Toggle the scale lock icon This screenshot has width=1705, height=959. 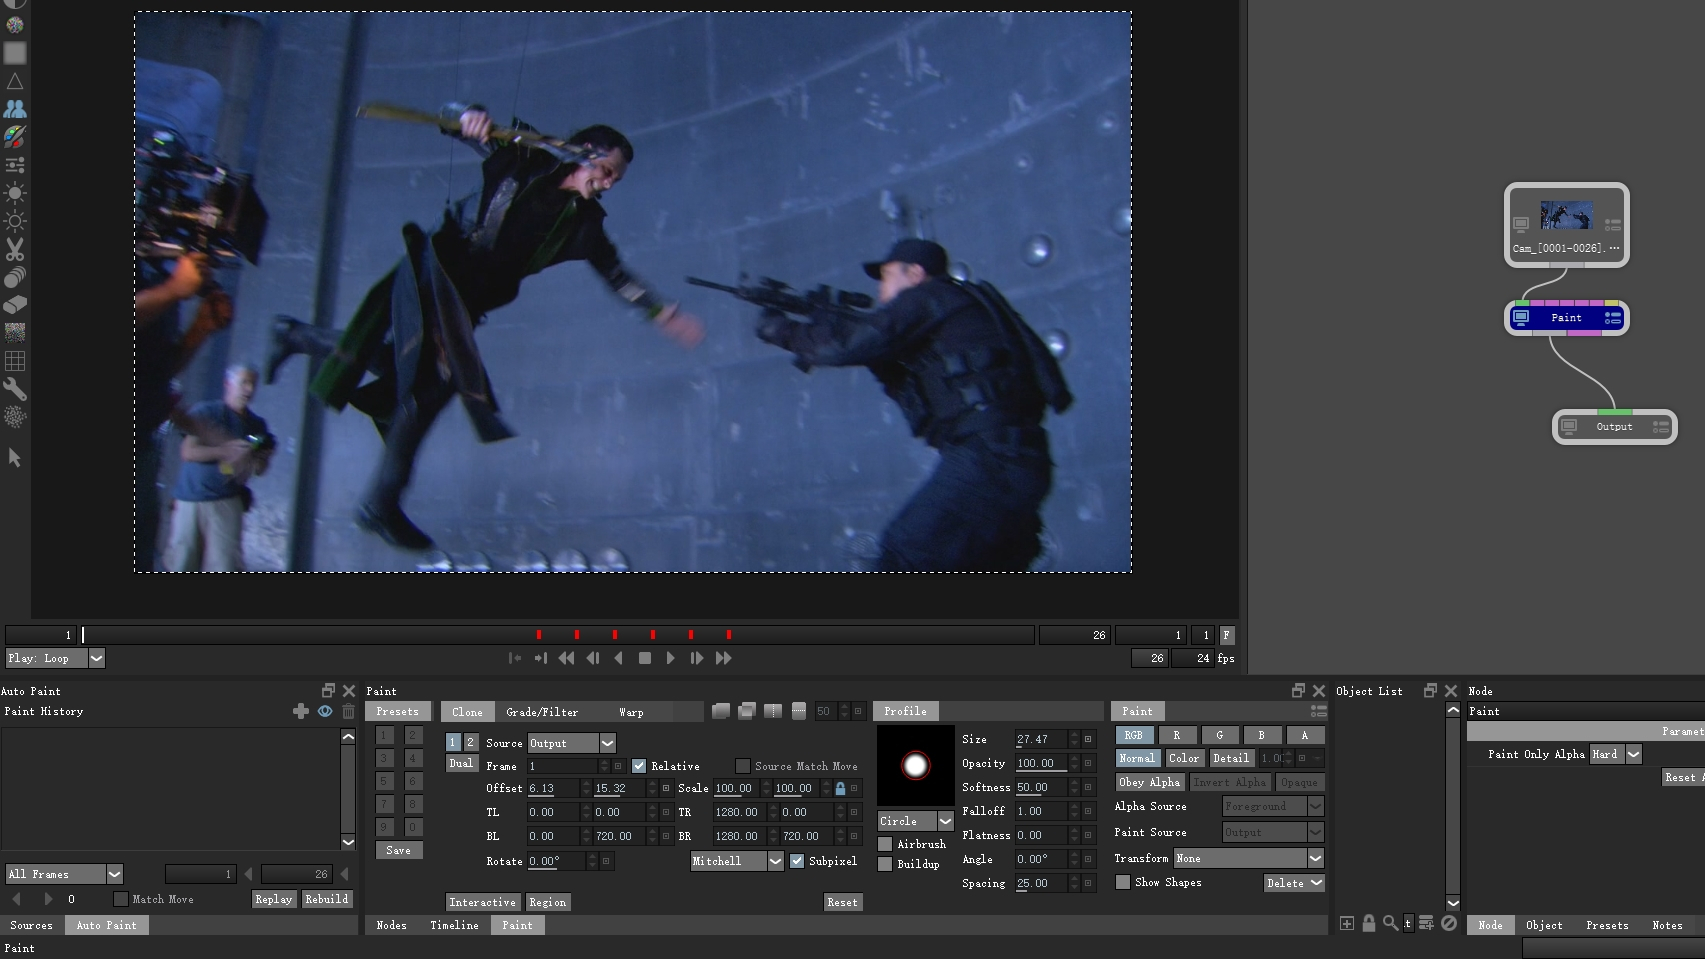(840, 788)
